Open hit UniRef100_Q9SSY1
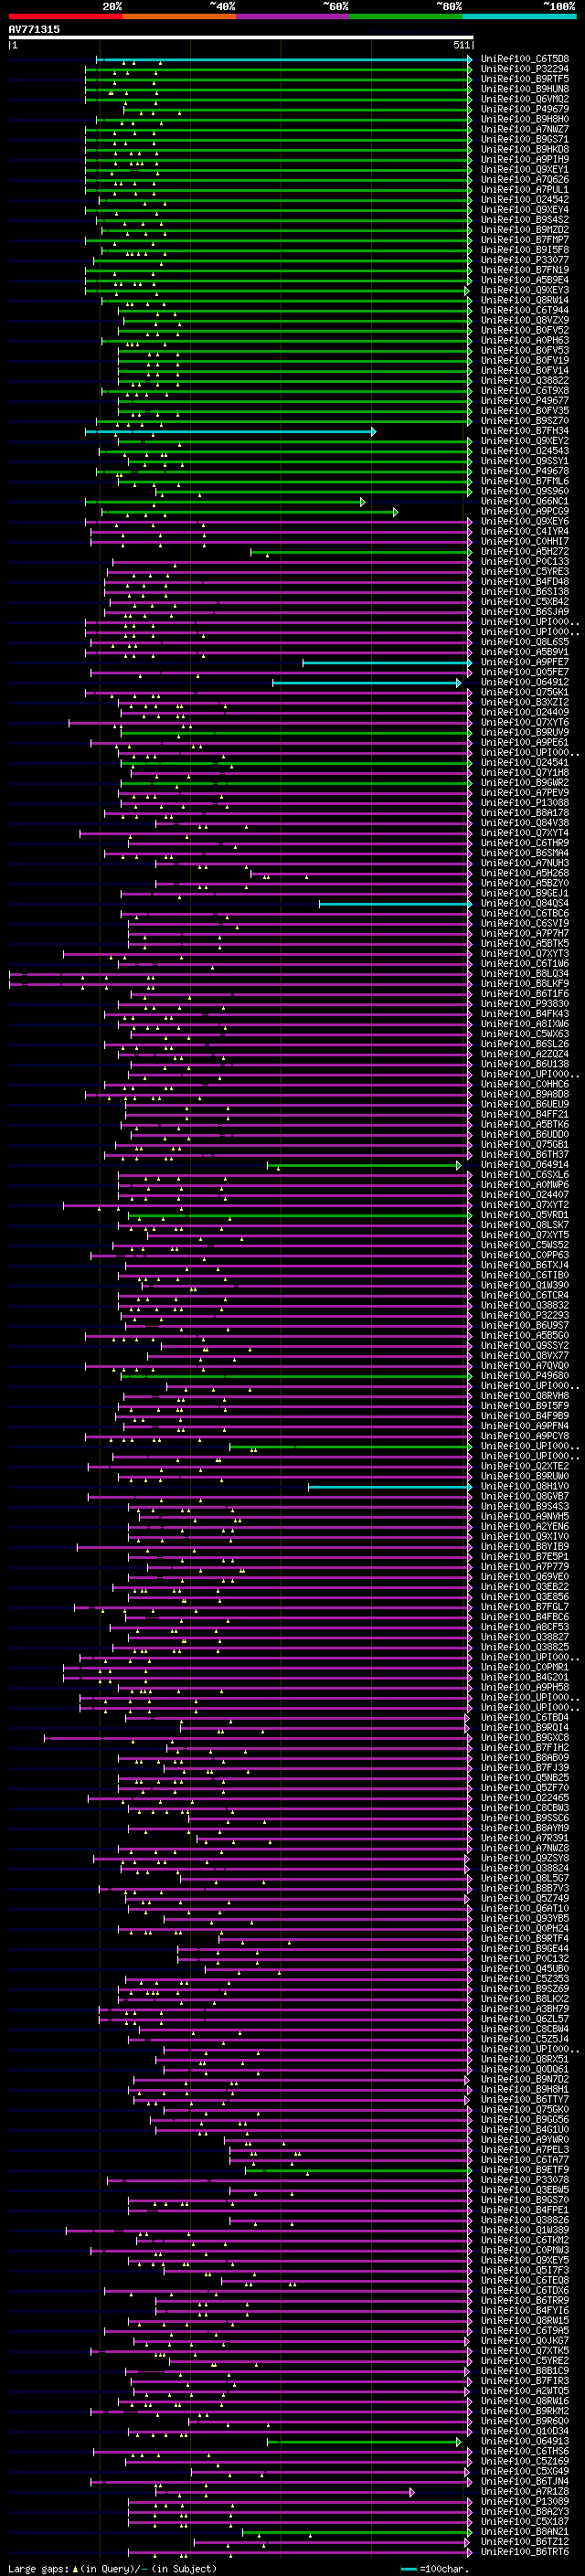585x2576 pixels. 525,461
